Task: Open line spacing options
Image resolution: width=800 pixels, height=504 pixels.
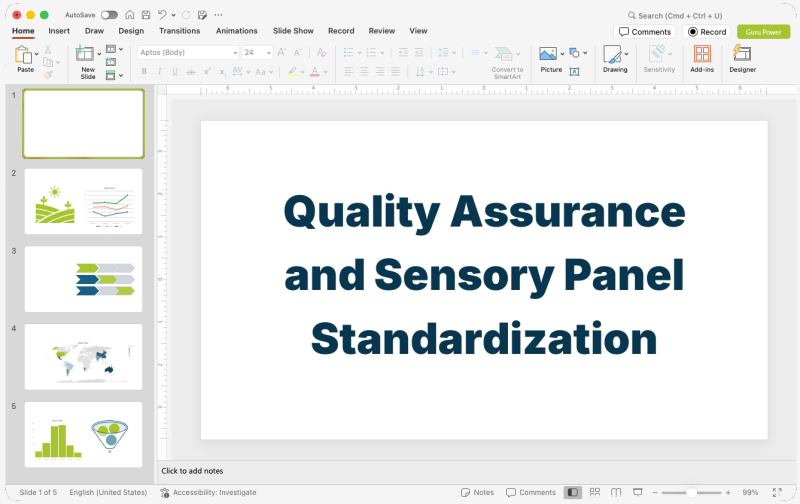Action: [x=443, y=53]
